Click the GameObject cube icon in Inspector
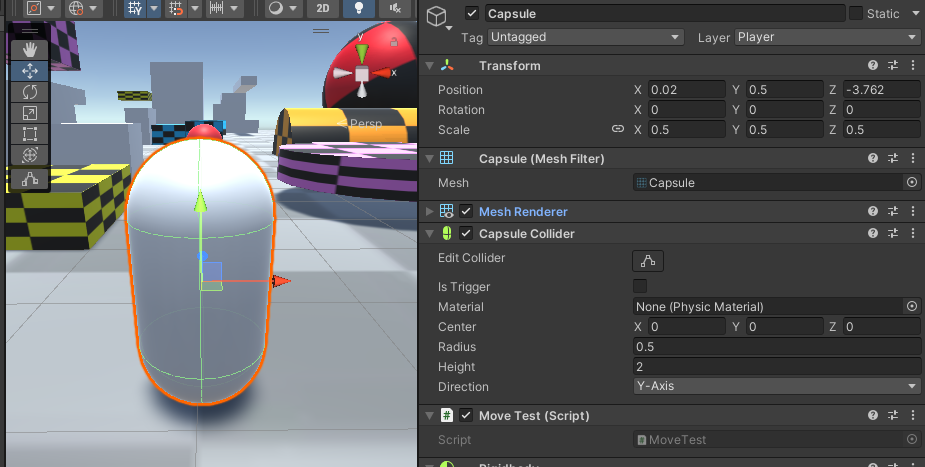The width and height of the screenshot is (925, 467). 437,17
